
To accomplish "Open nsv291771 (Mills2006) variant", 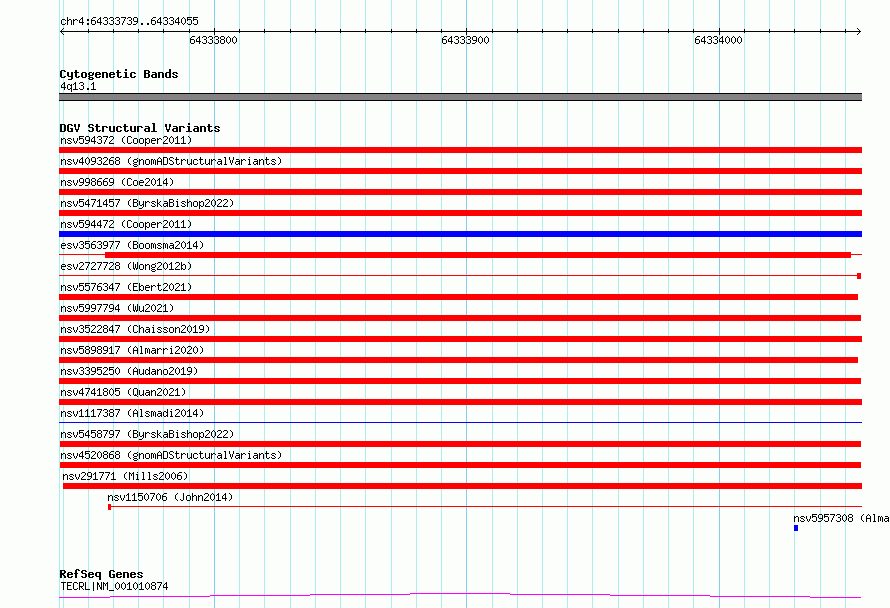I will (125, 476).
